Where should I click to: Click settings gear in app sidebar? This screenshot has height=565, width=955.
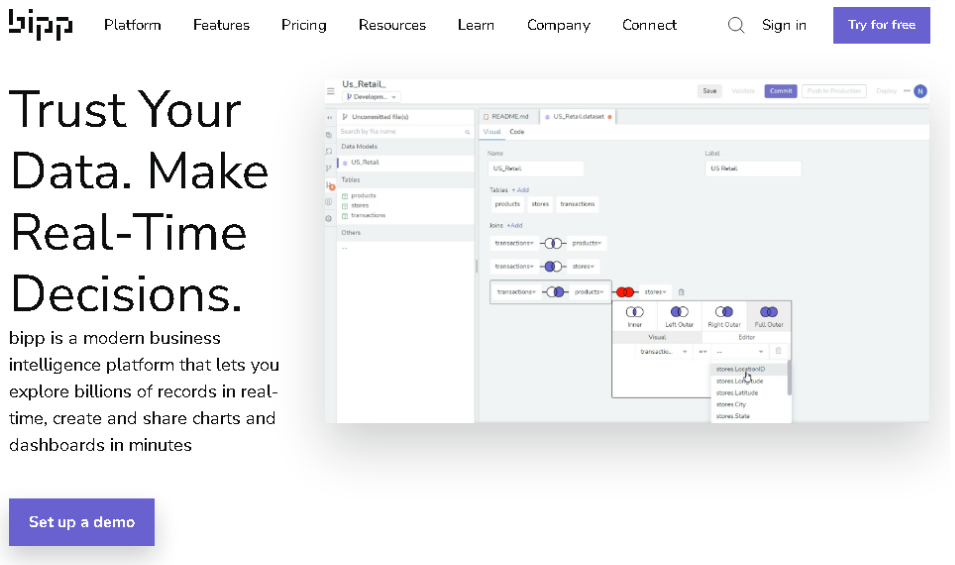329,218
